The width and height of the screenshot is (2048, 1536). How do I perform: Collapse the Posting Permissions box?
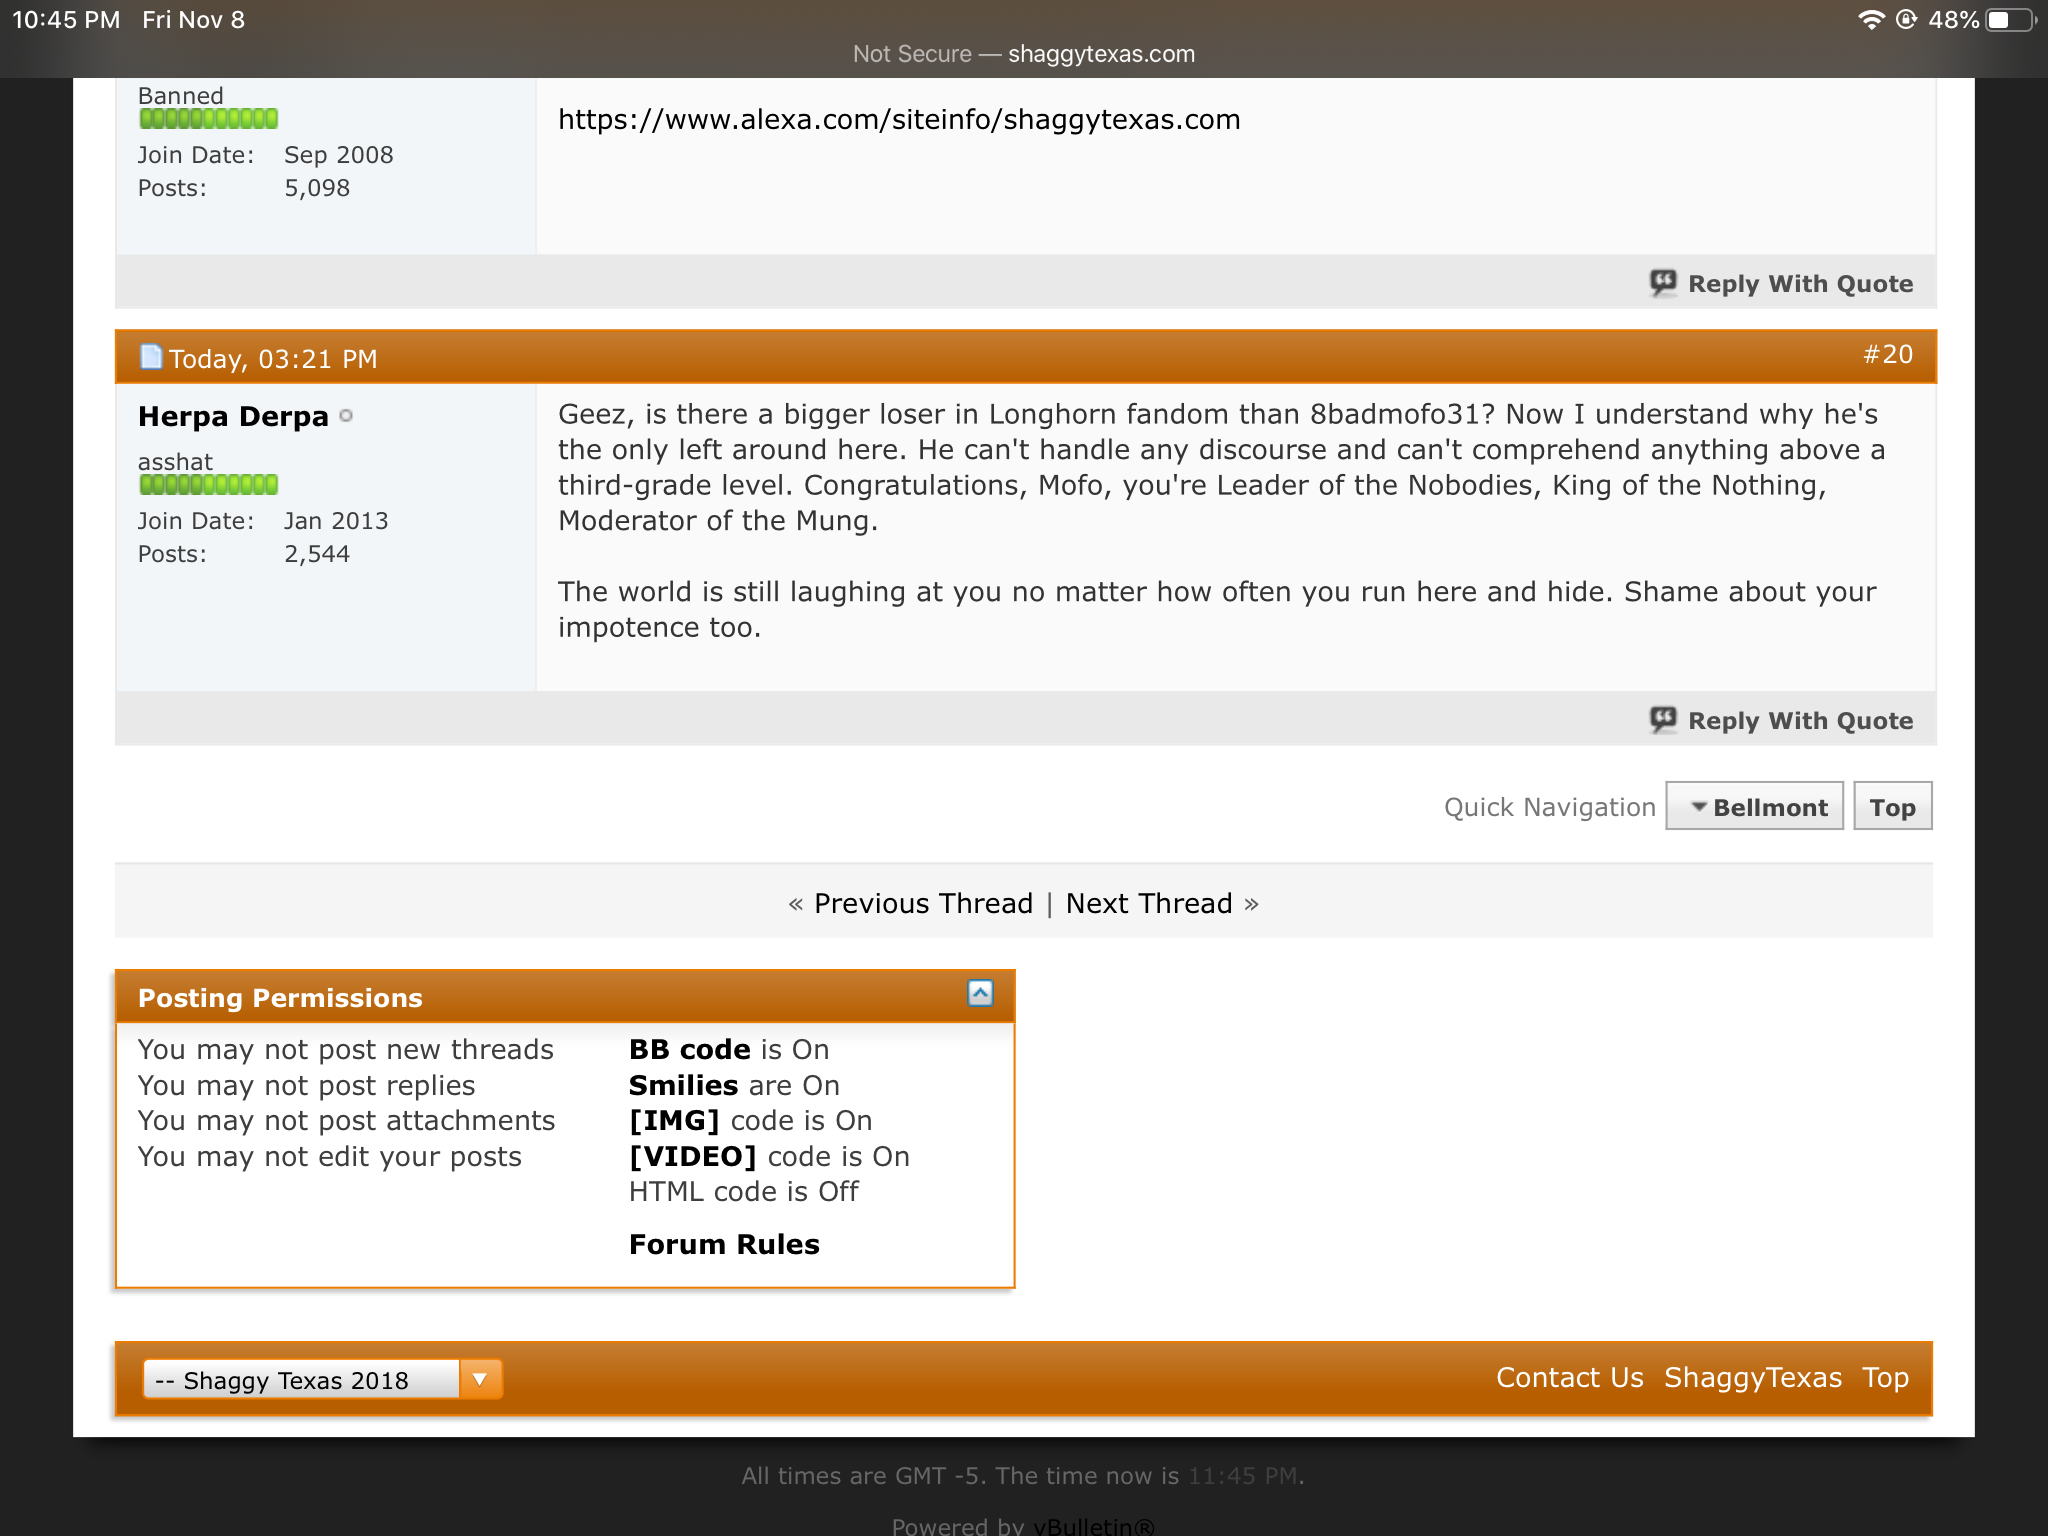[980, 993]
